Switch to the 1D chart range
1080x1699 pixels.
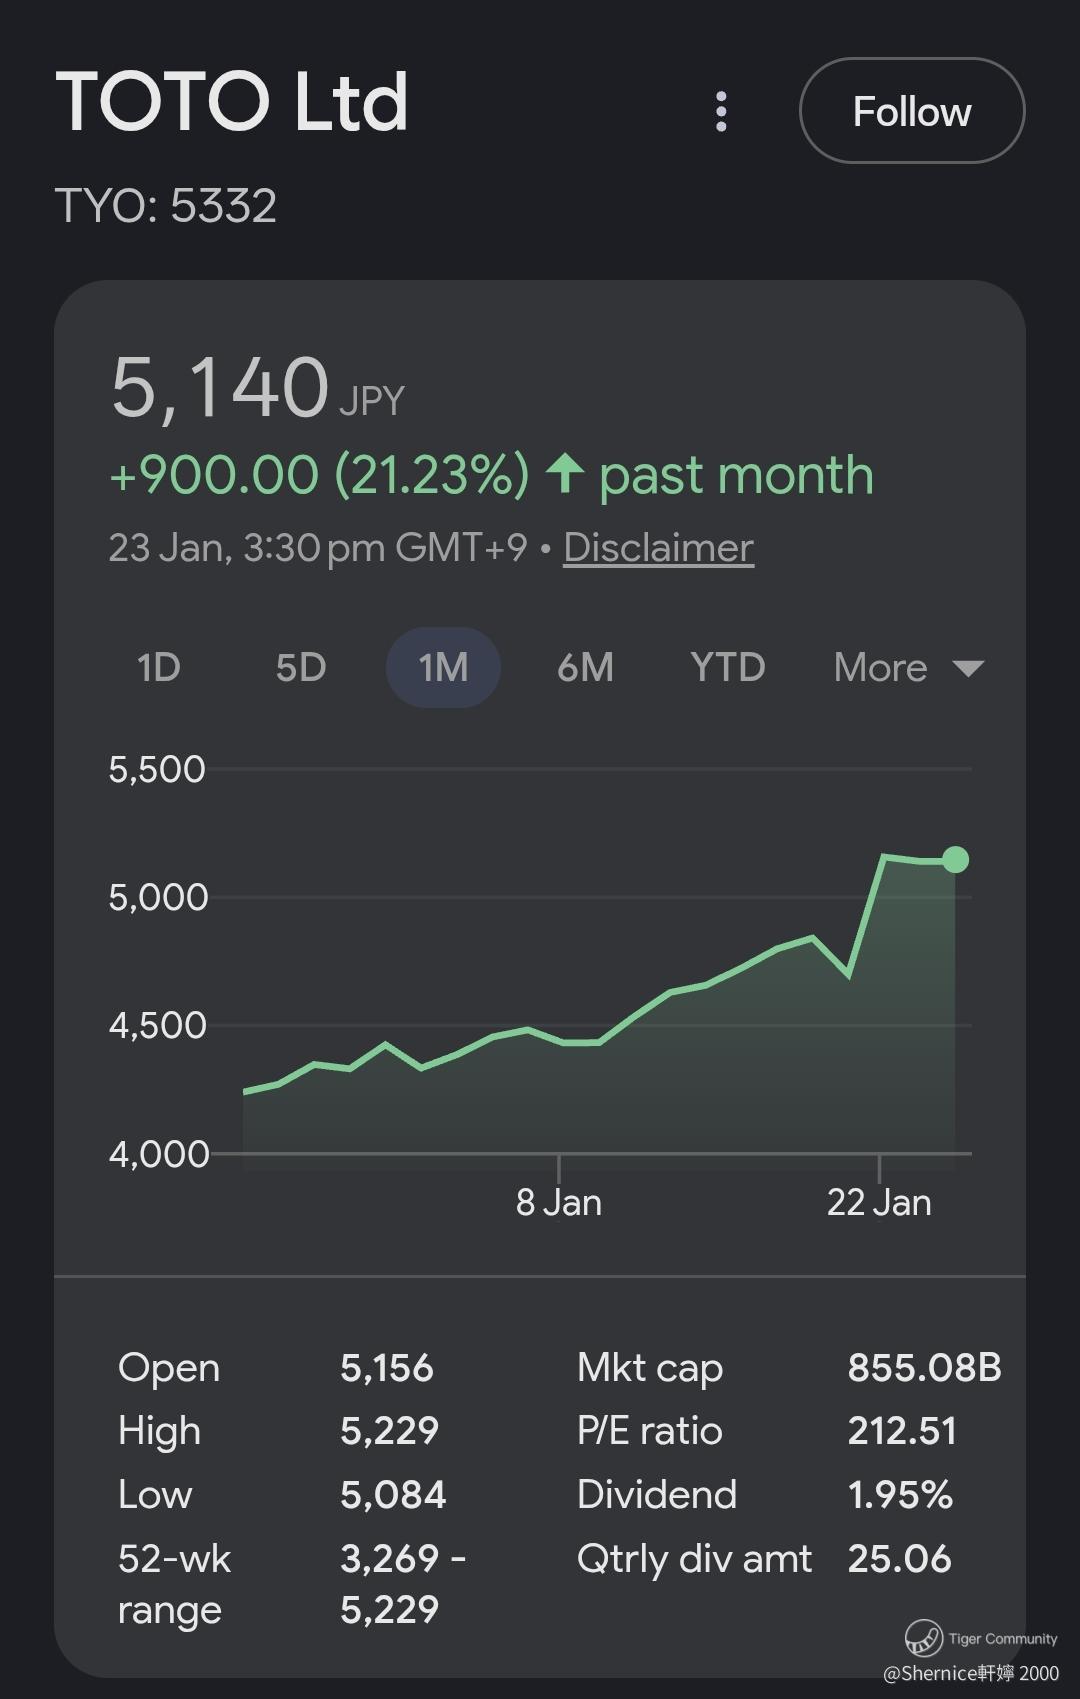pyautogui.click(x=158, y=667)
